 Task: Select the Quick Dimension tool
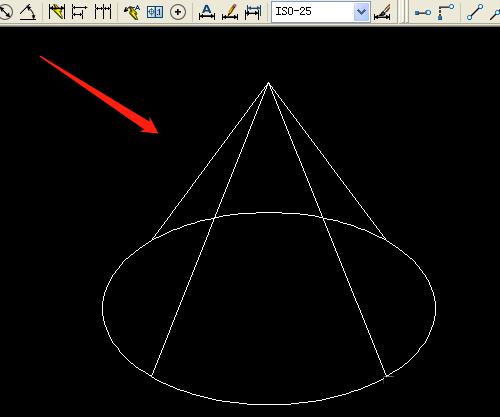(56, 12)
